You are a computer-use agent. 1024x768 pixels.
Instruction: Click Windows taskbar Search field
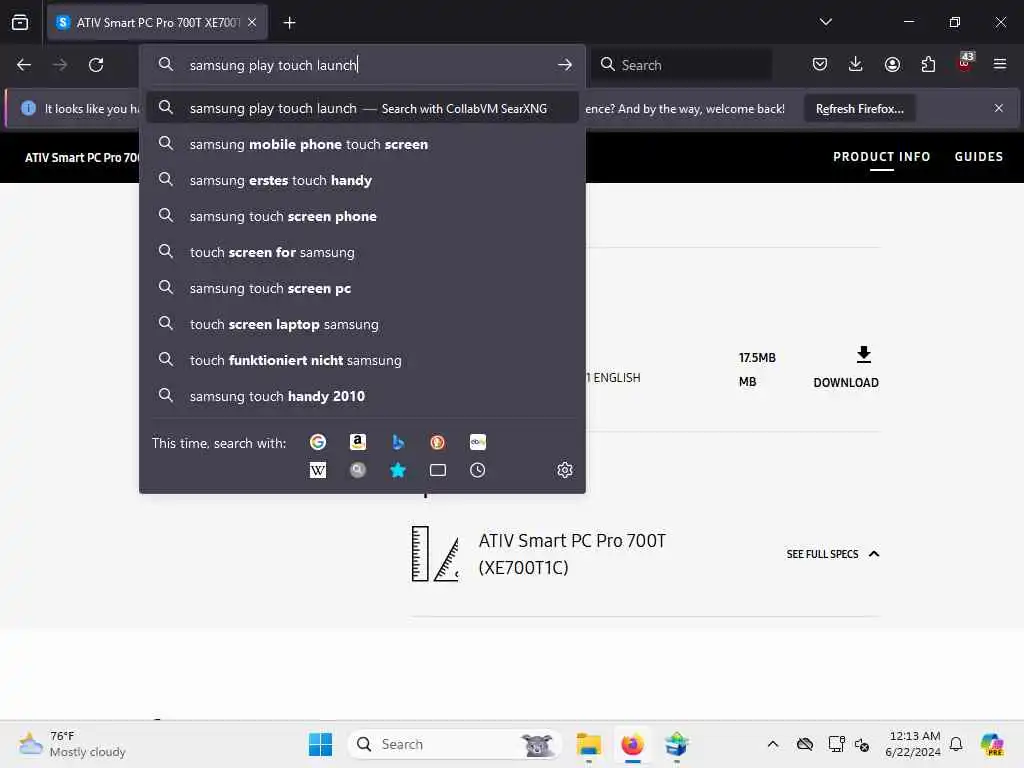coord(455,744)
